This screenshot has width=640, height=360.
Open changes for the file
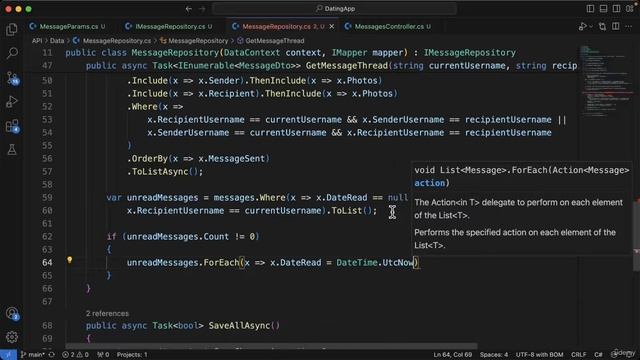pos(602,27)
